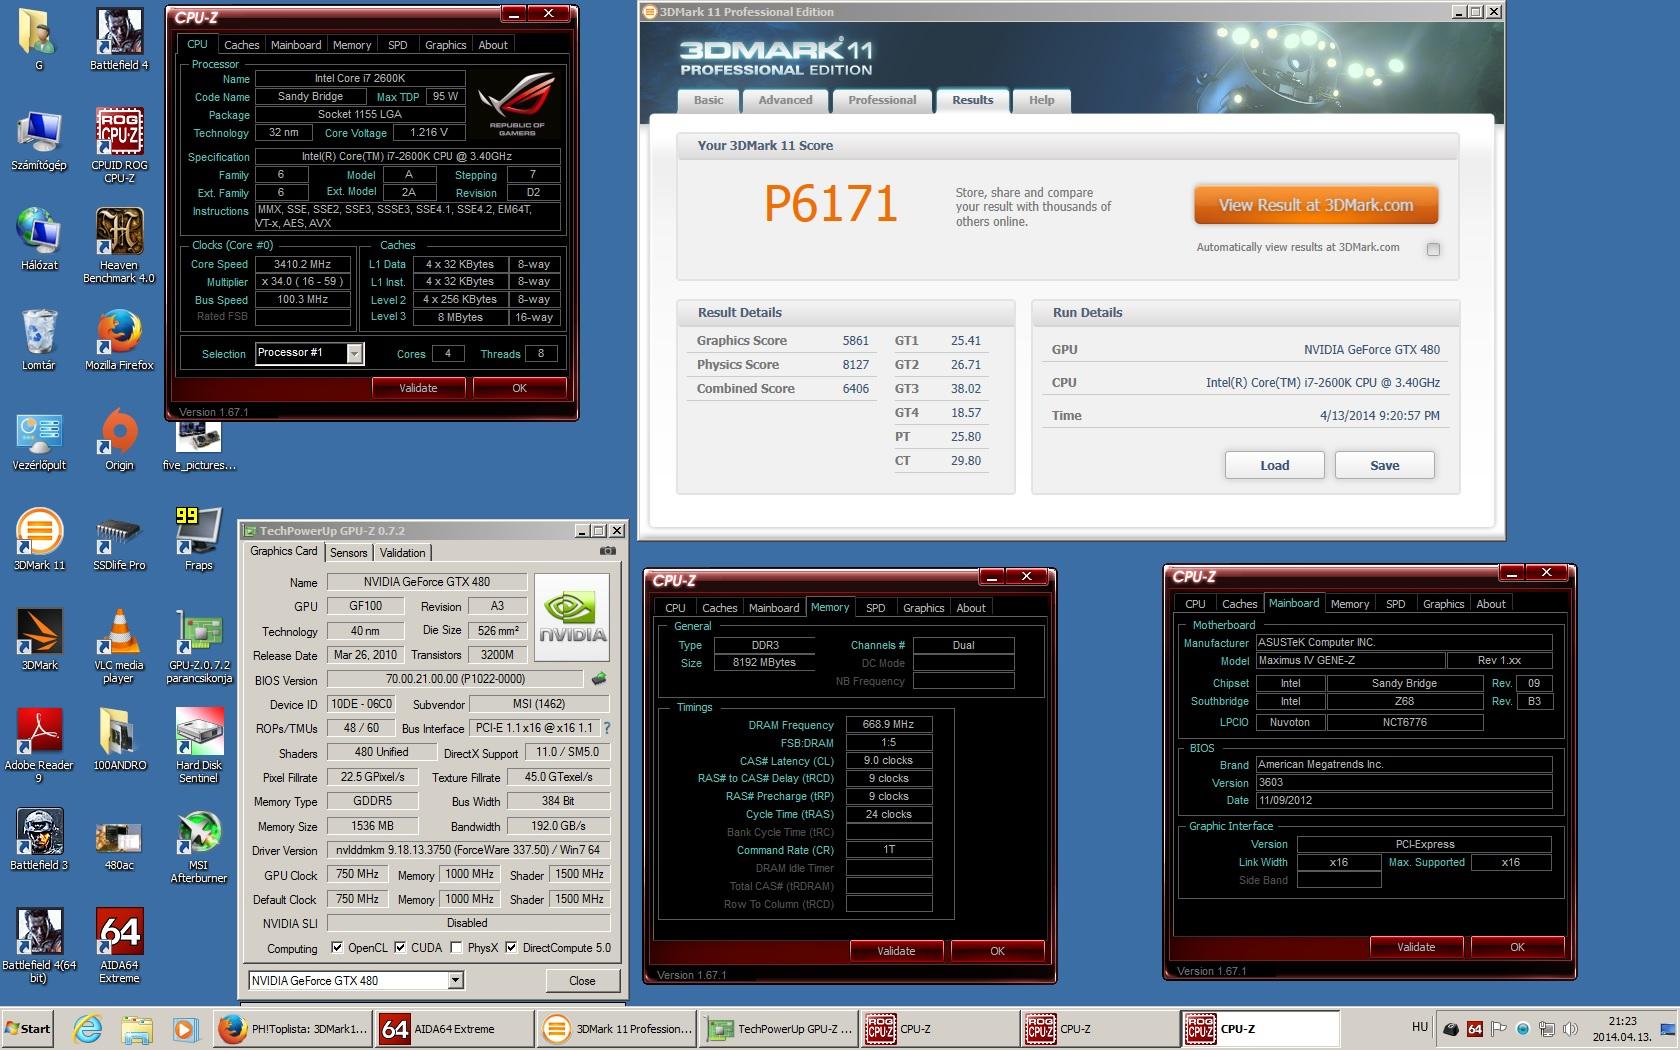Open the Vezérlőpult control panel icon

tap(39, 440)
